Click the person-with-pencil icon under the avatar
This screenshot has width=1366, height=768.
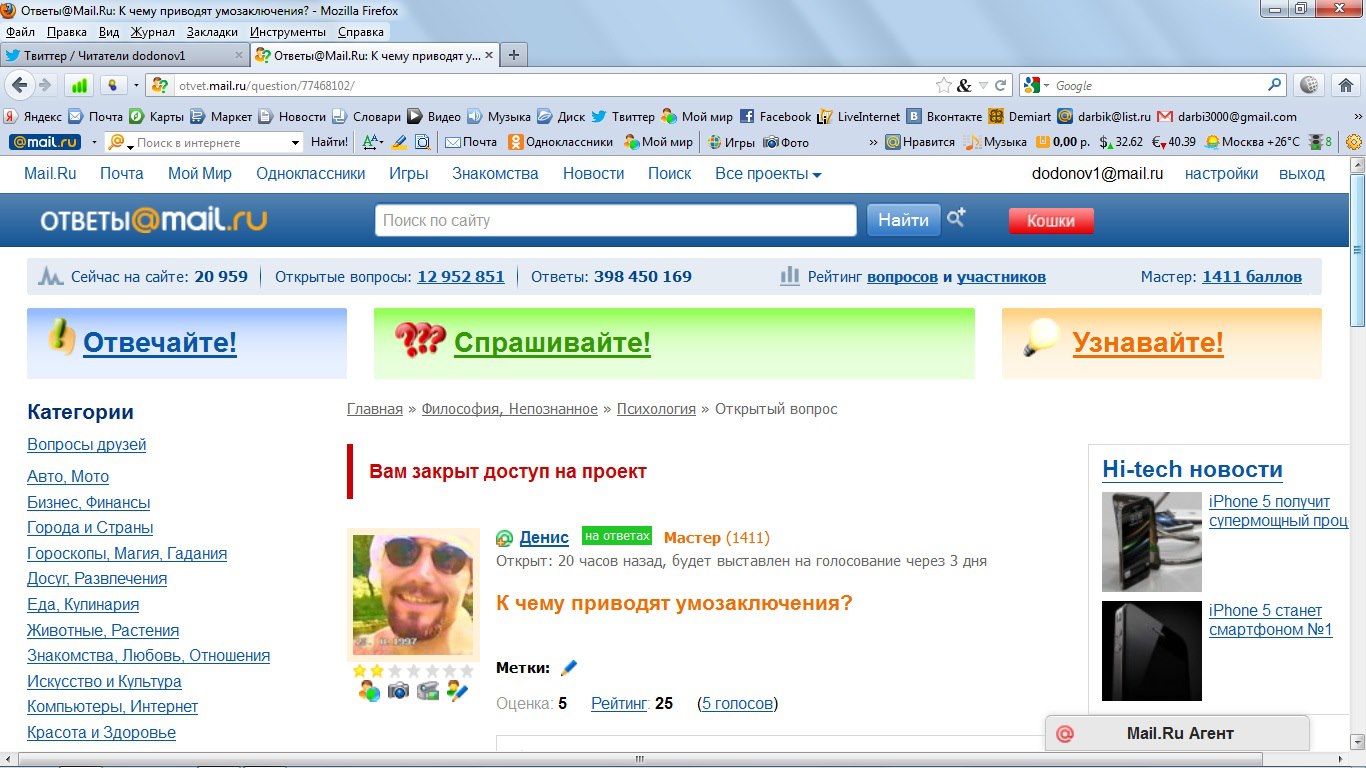458,690
